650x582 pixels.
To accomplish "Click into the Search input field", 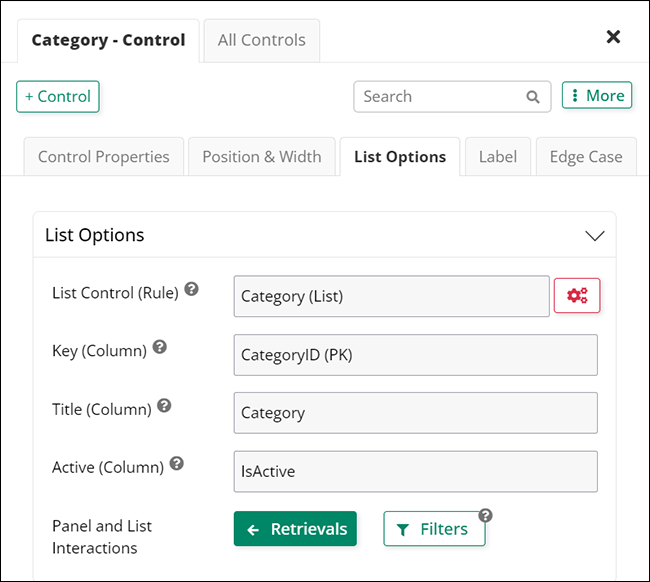I will [x=440, y=97].
